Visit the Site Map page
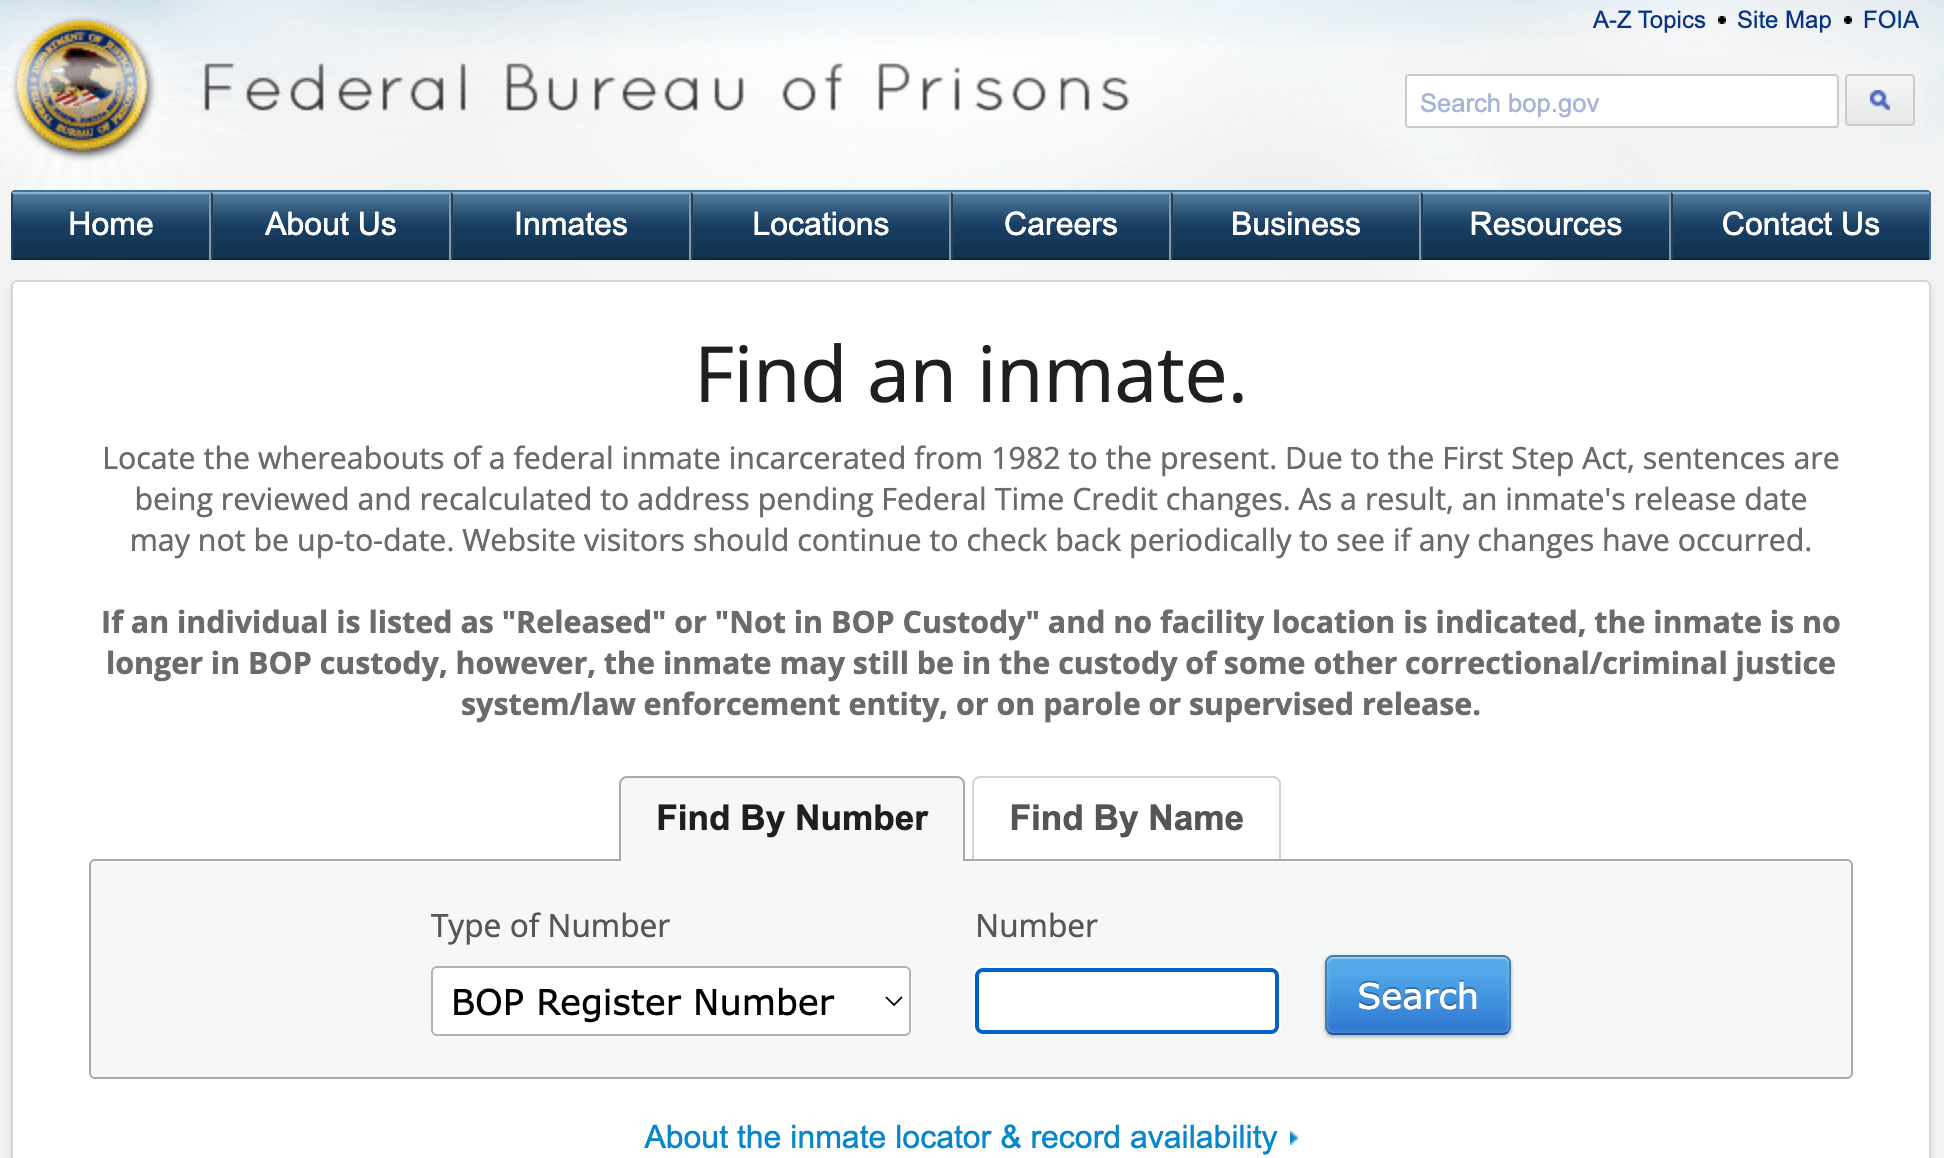 click(x=1784, y=19)
